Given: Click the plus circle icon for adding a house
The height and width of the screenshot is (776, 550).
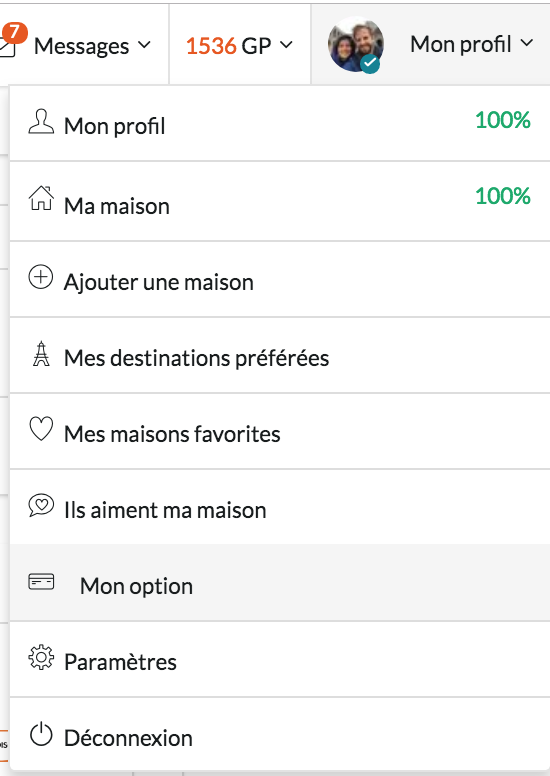Looking at the screenshot, I should tap(41, 277).
